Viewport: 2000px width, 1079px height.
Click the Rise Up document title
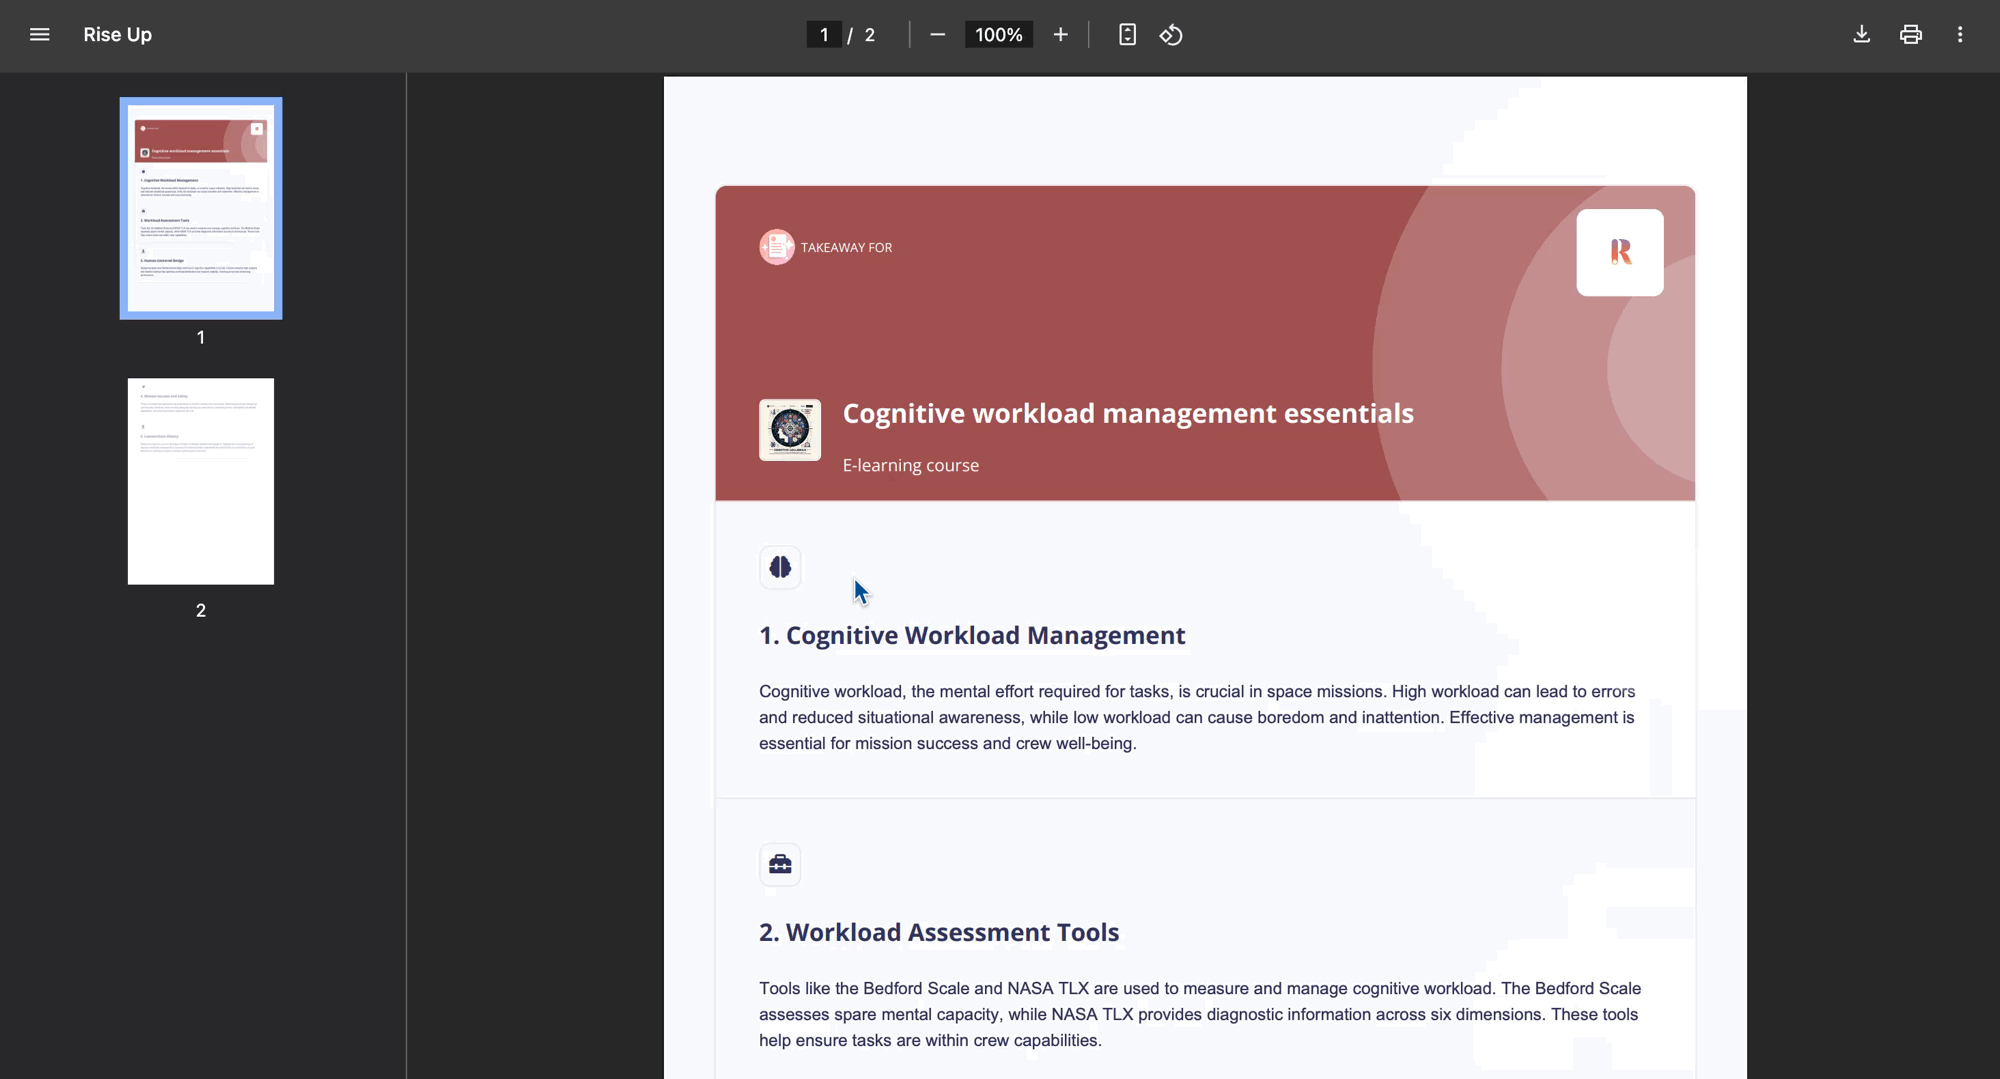(117, 35)
